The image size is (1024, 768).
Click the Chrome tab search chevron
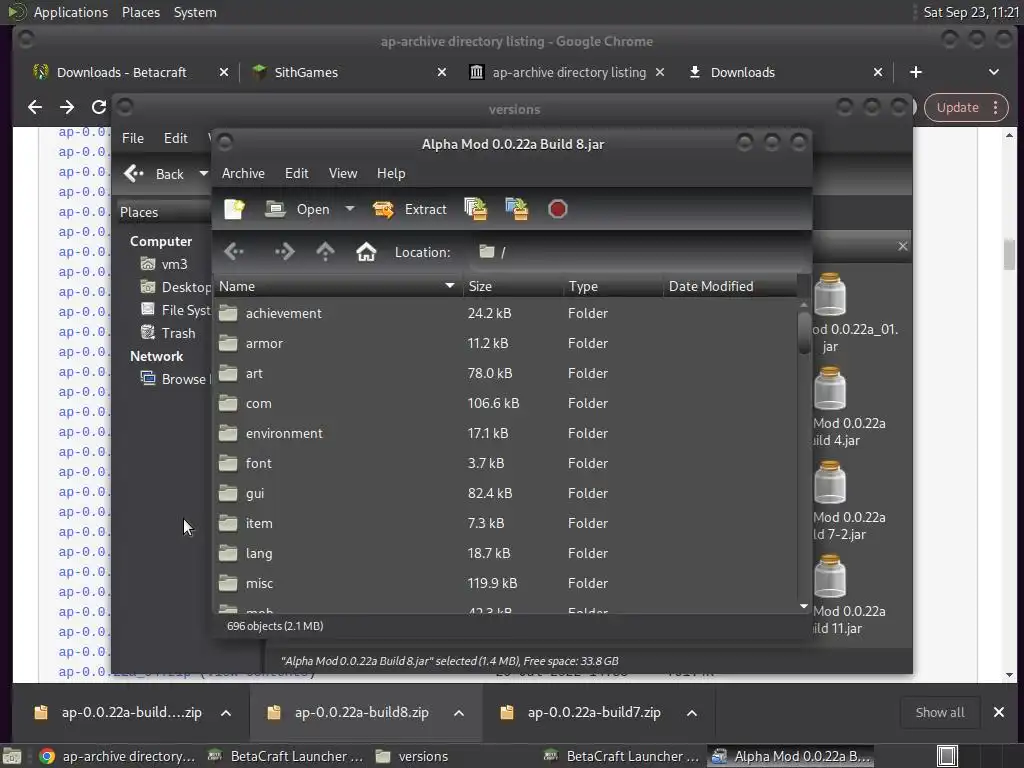(993, 72)
